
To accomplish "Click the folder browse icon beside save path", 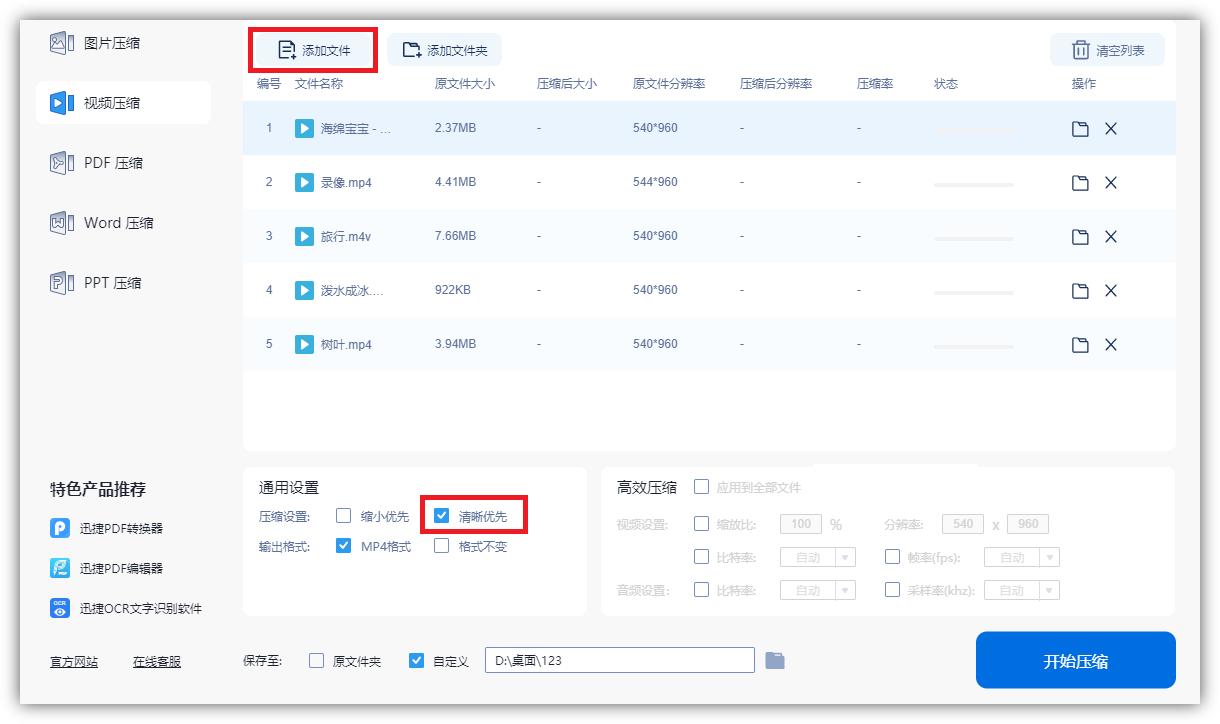I will (776, 660).
